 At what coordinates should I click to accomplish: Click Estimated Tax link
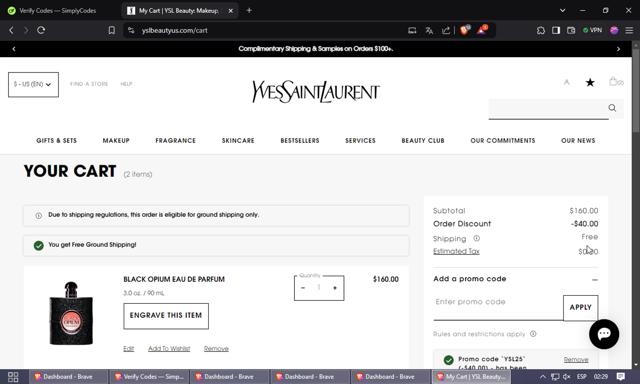click(x=456, y=251)
